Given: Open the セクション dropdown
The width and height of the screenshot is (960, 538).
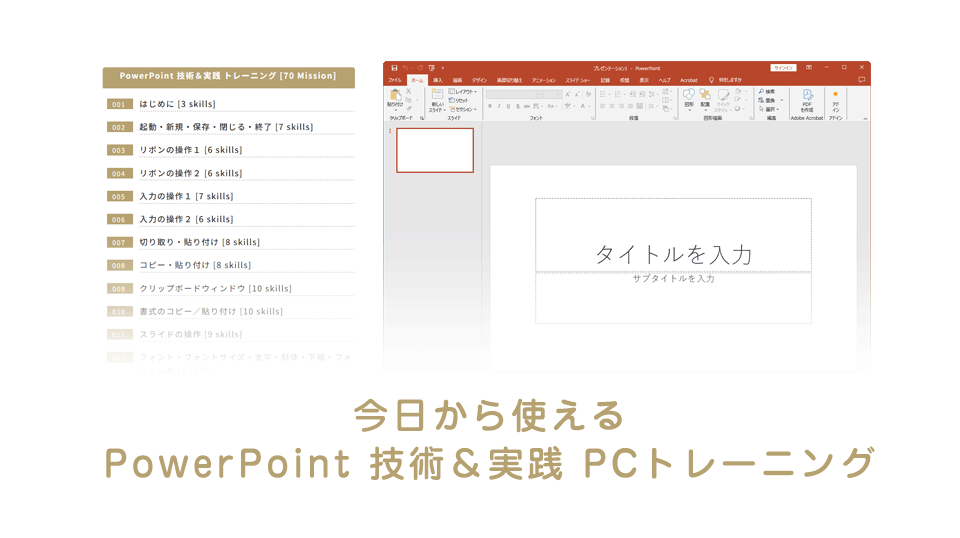Looking at the screenshot, I should pyautogui.click(x=463, y=110).
